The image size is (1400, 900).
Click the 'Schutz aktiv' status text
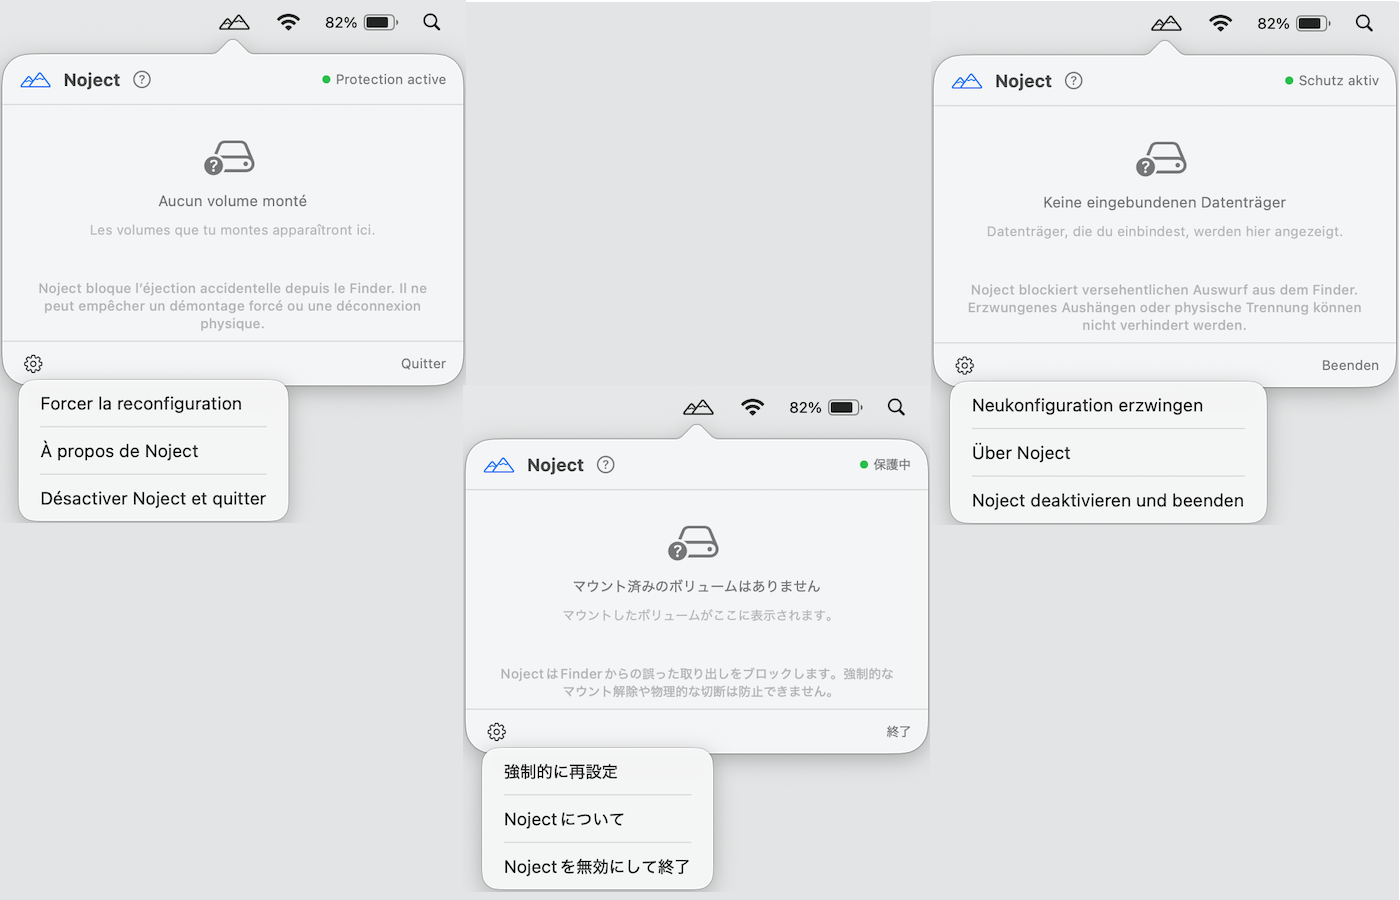pyautogui.click(x=1339, y=81)
